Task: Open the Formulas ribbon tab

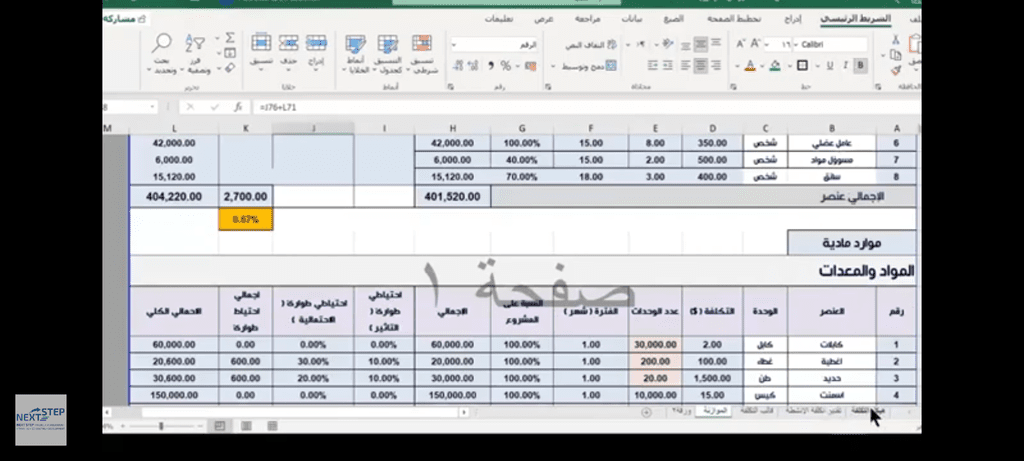Action: pos(673,19)
